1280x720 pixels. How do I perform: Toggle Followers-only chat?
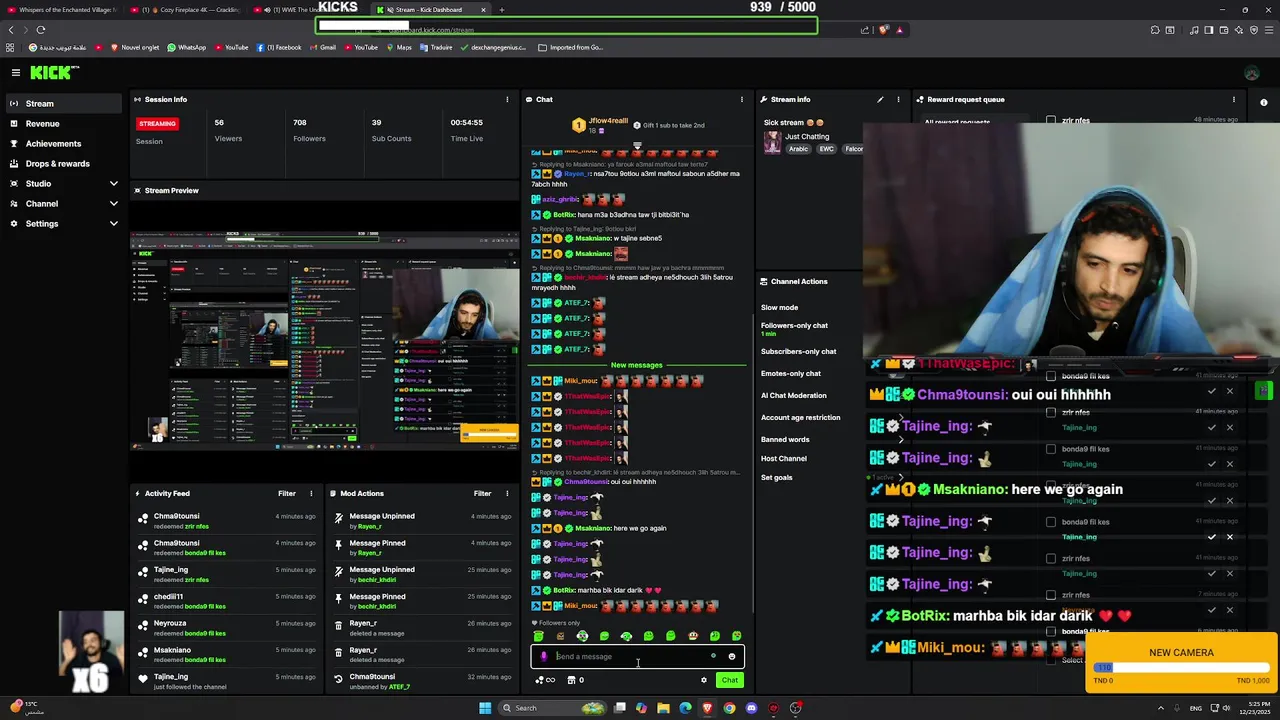coord(794,326)
